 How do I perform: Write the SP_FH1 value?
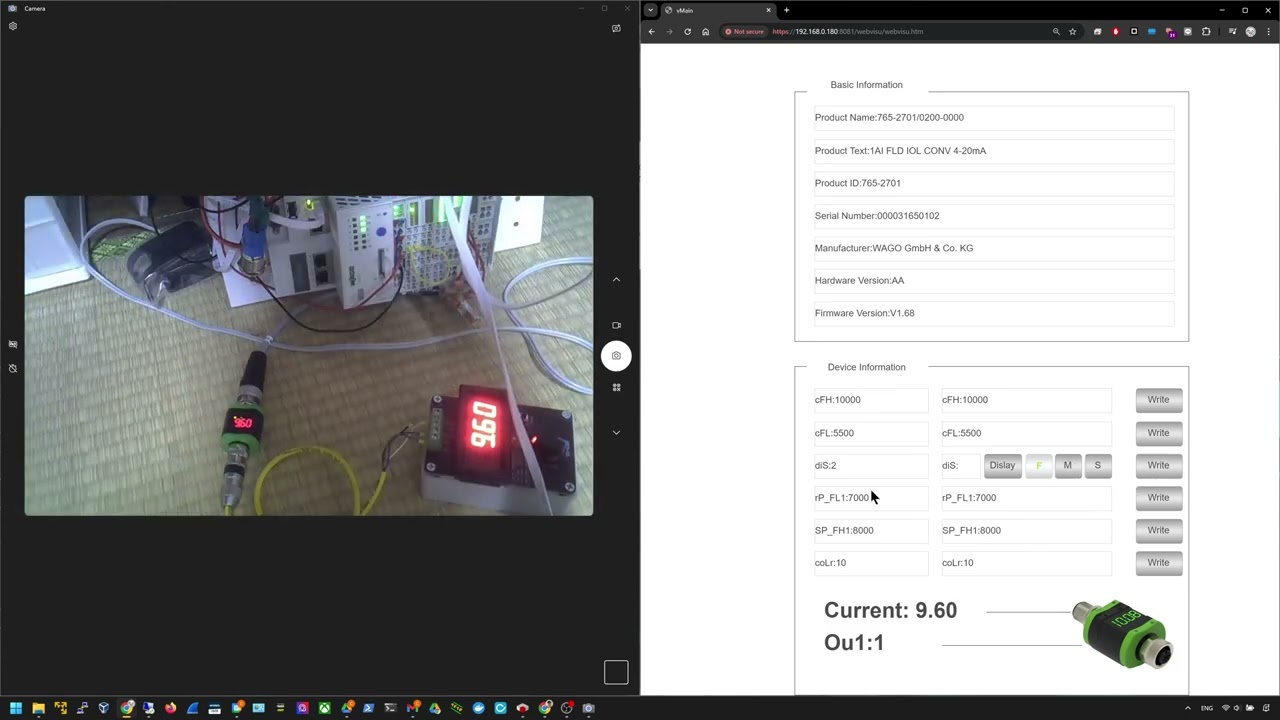coord(1158,530)
